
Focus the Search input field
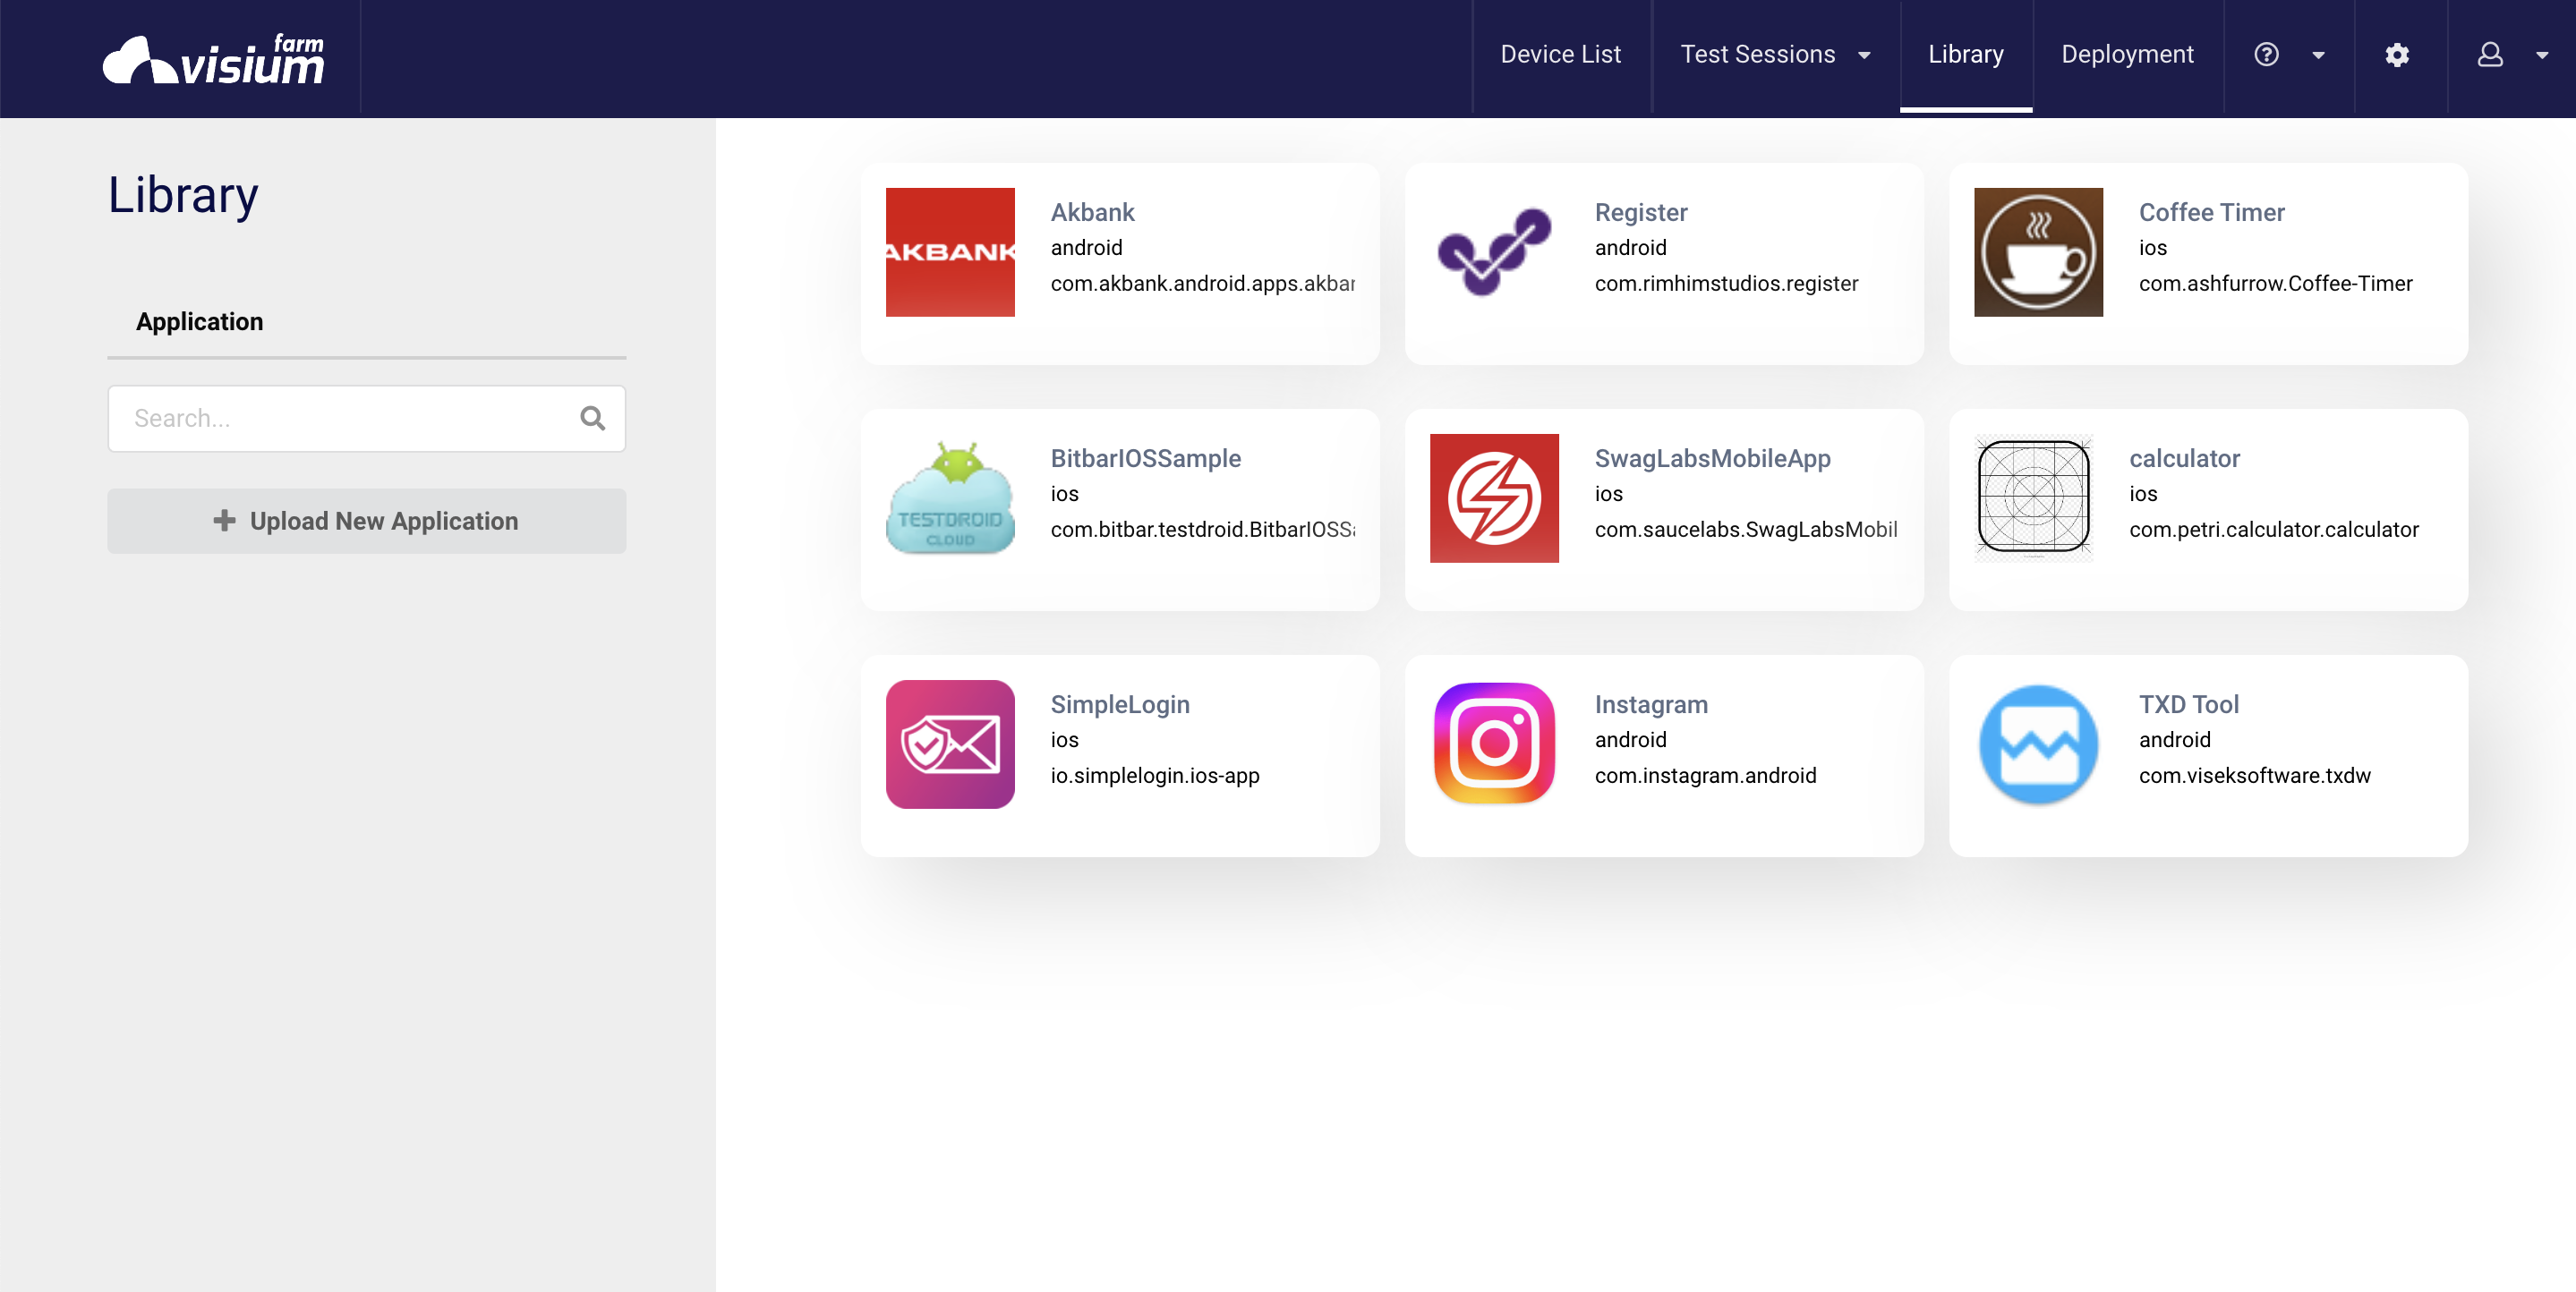366,418
